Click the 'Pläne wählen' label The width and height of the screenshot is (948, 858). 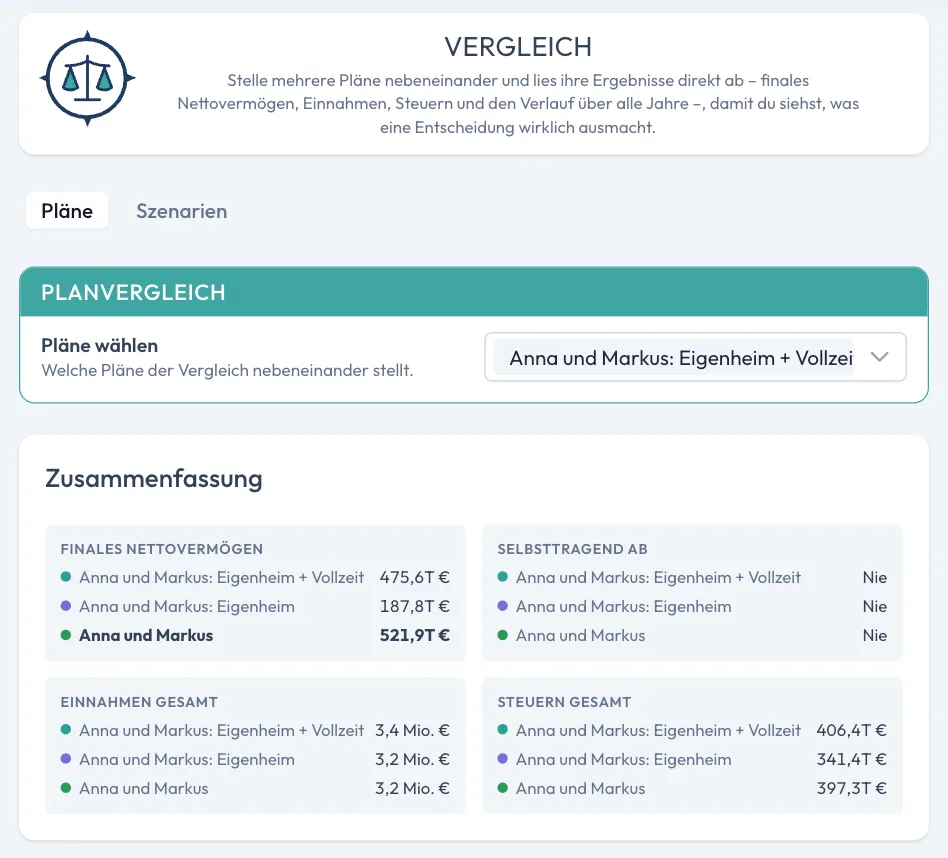tap(100, 345)
